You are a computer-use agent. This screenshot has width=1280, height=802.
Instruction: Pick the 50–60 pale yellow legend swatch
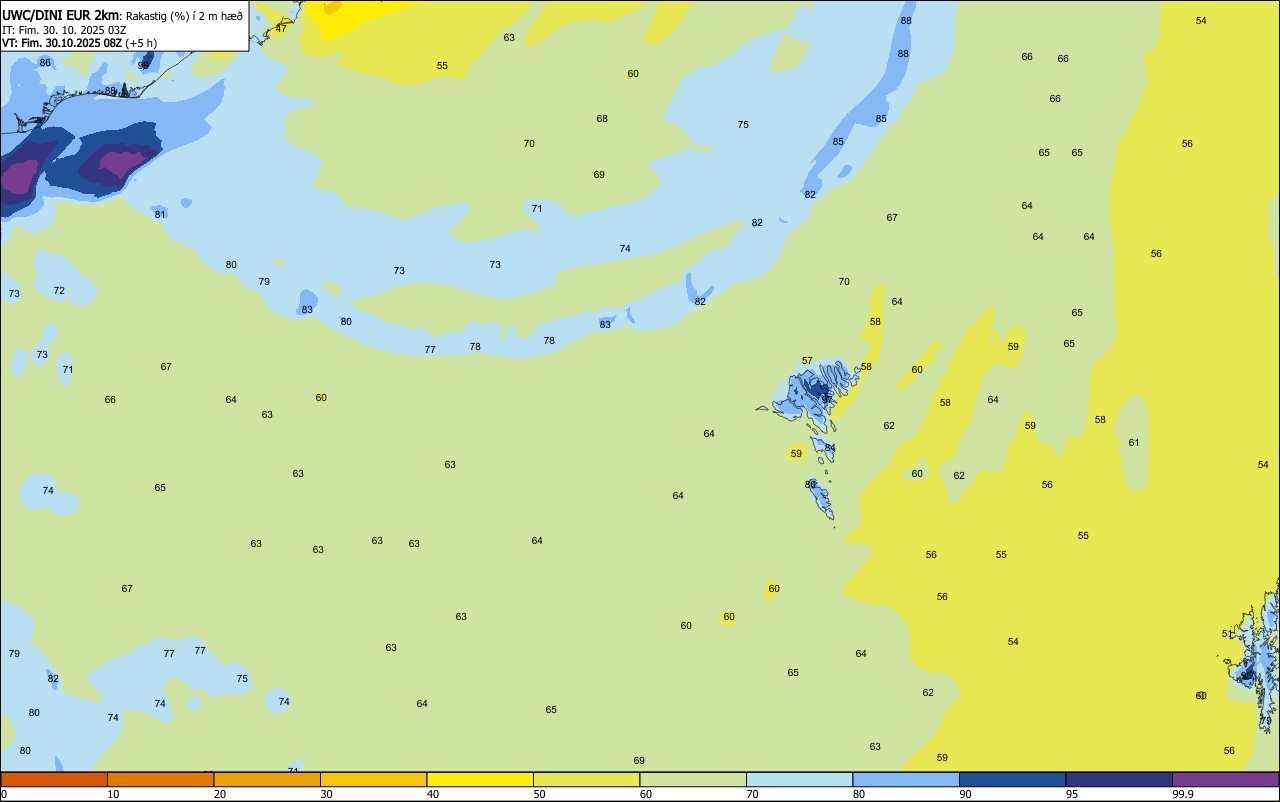tap(586, 779)
